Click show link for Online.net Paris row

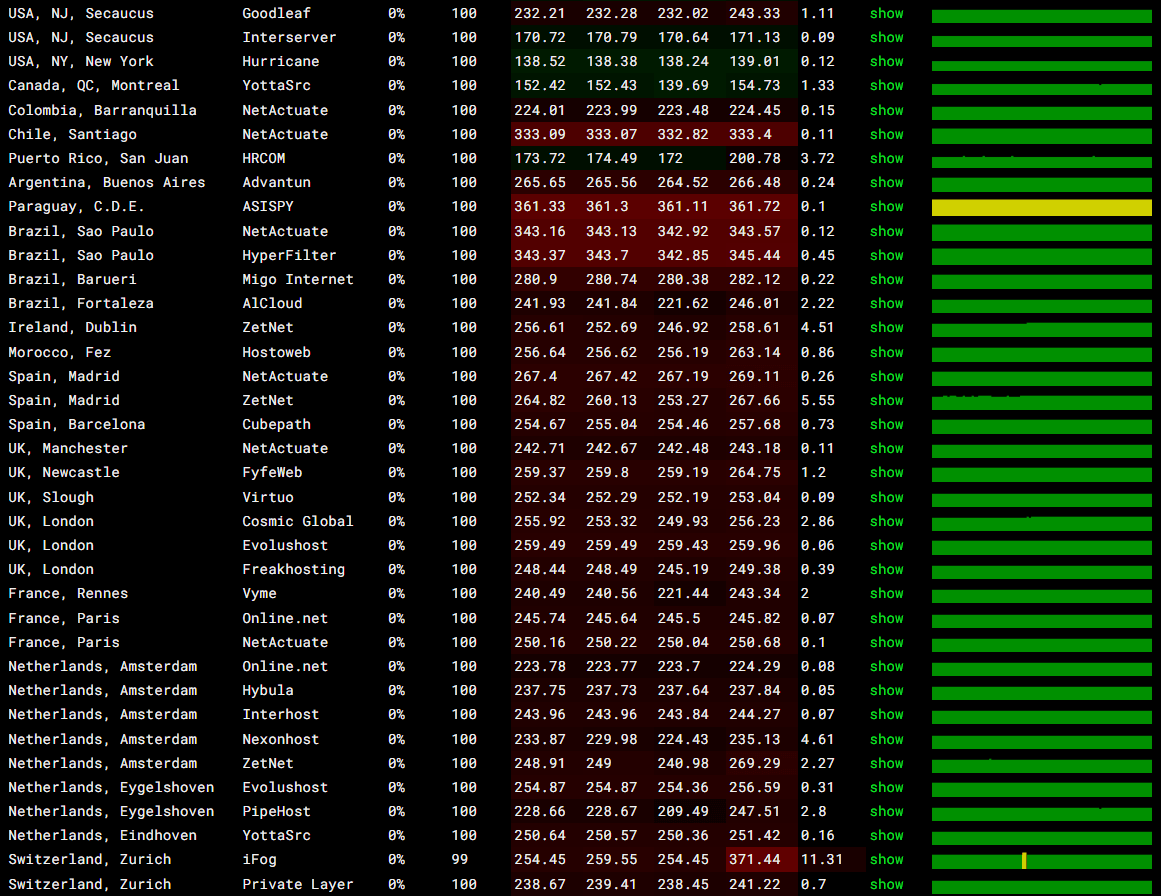click(x=886, y=618)
